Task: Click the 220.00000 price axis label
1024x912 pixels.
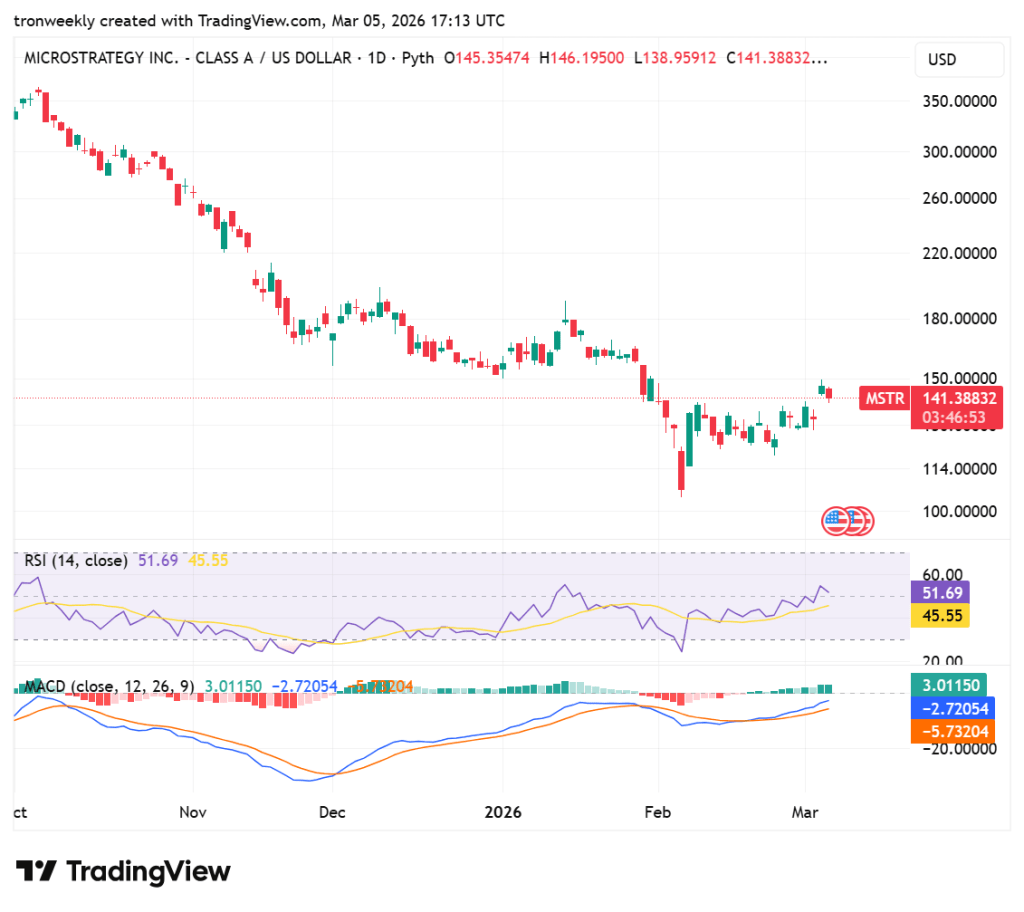Action: (x=959, y=253)
